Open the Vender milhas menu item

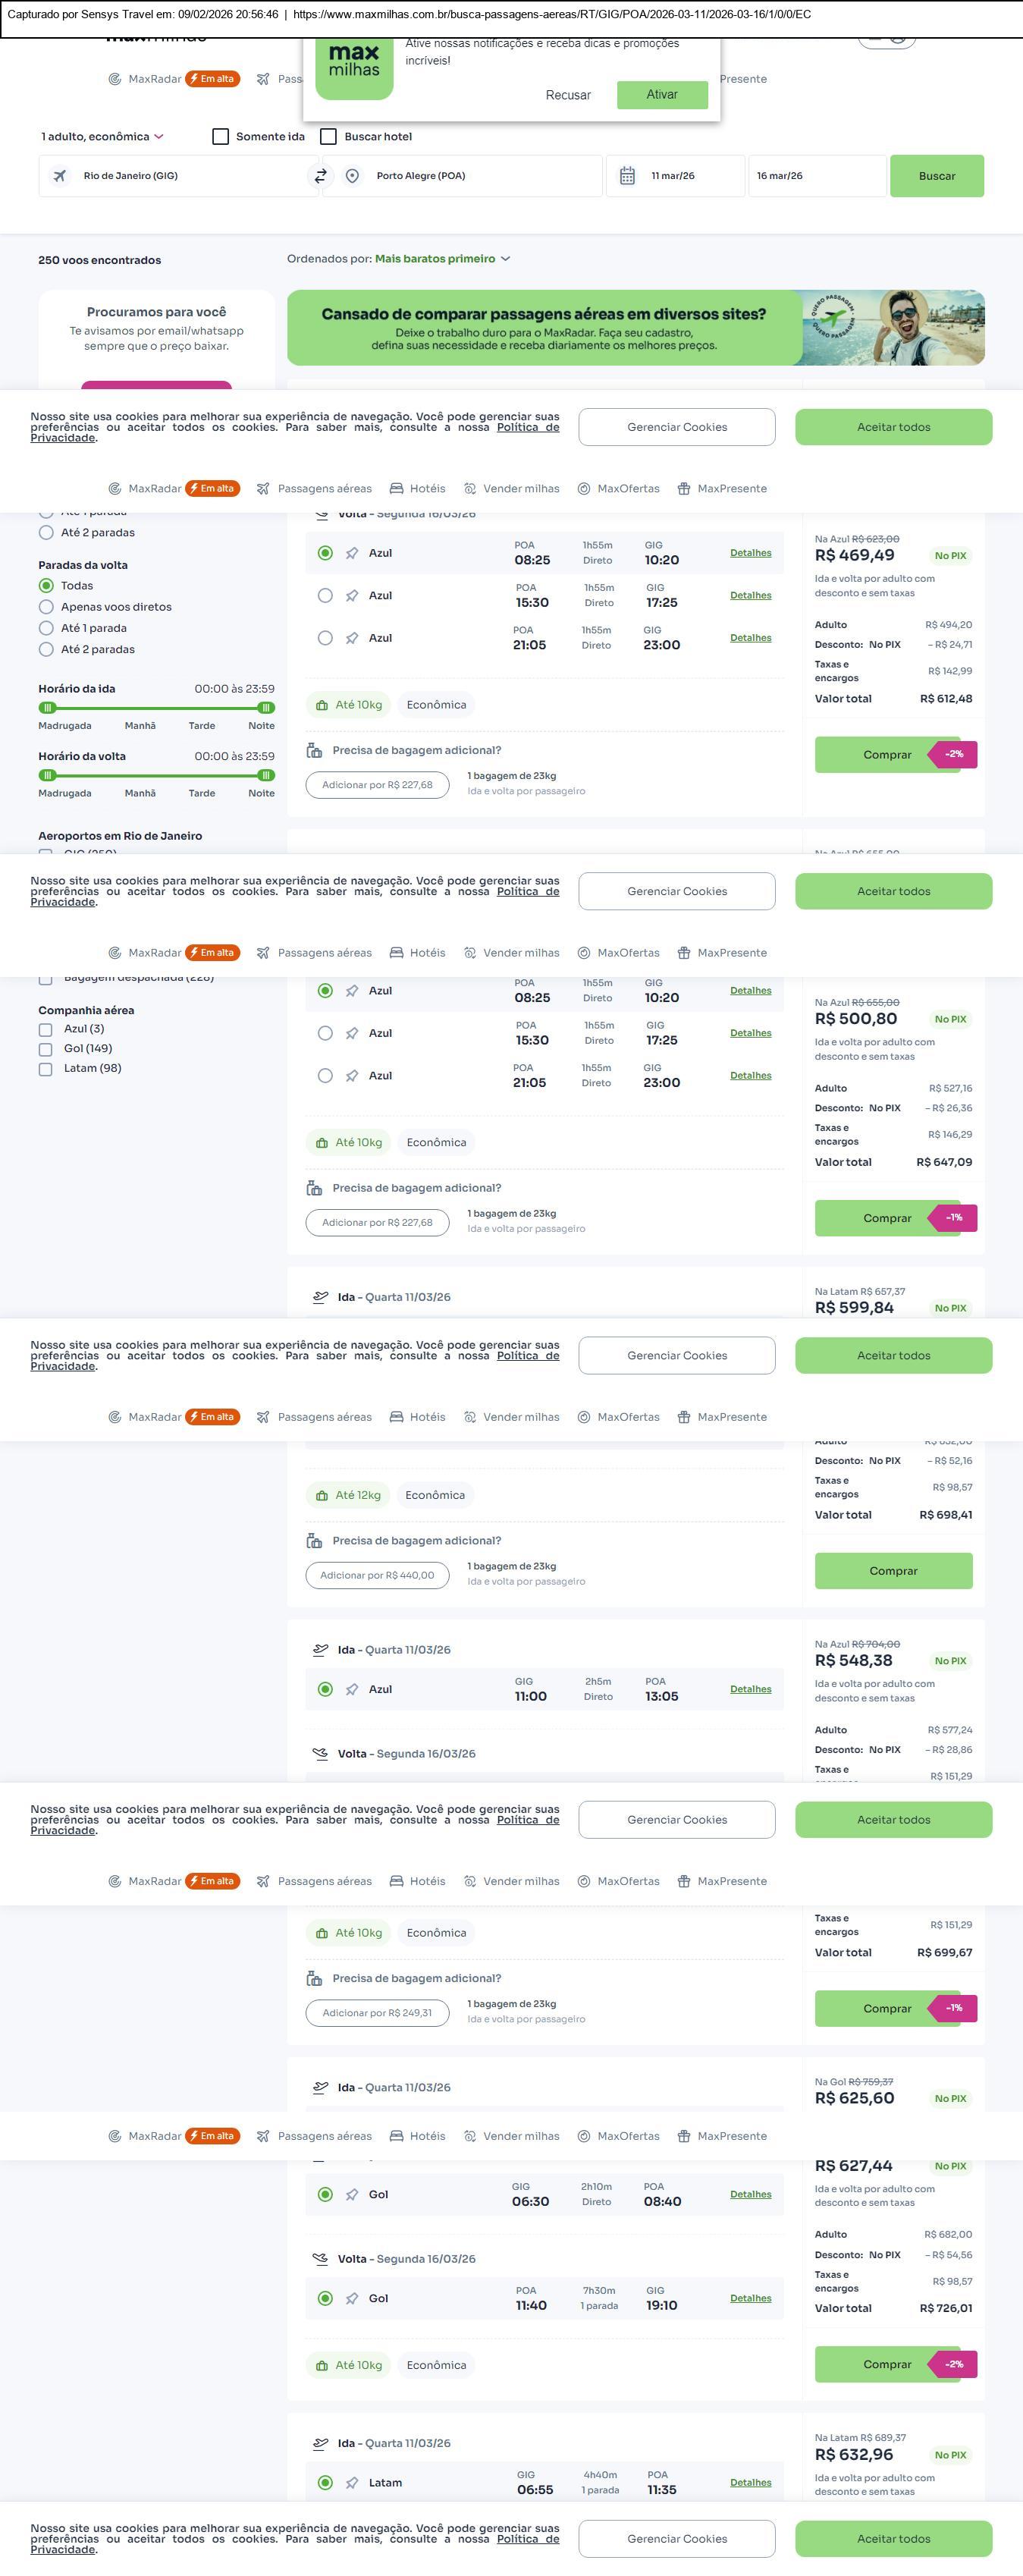(x=512, y=489)
